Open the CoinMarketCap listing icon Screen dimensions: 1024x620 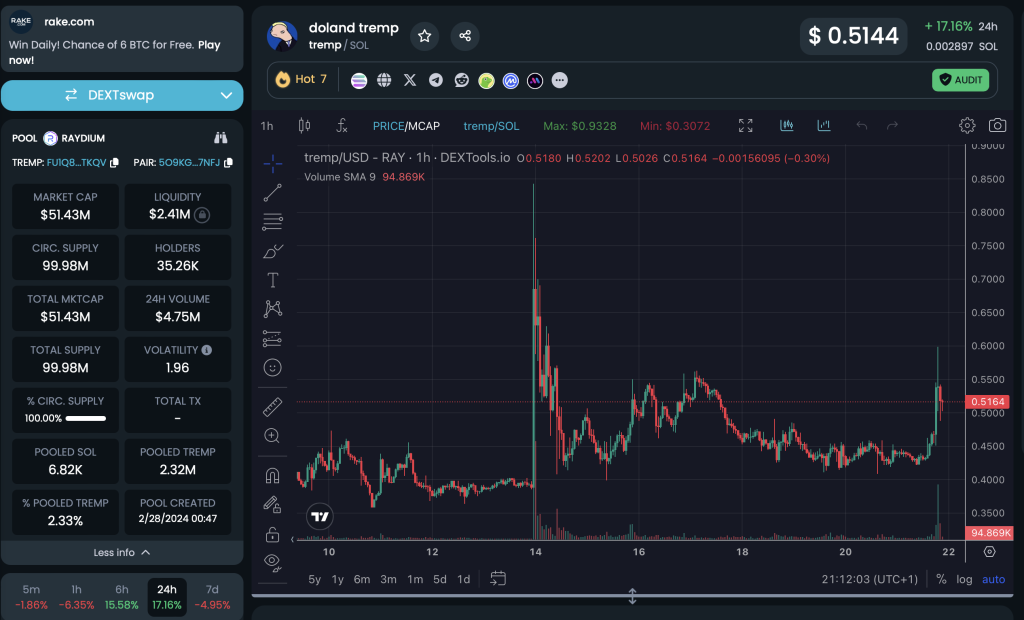[511, 80]
